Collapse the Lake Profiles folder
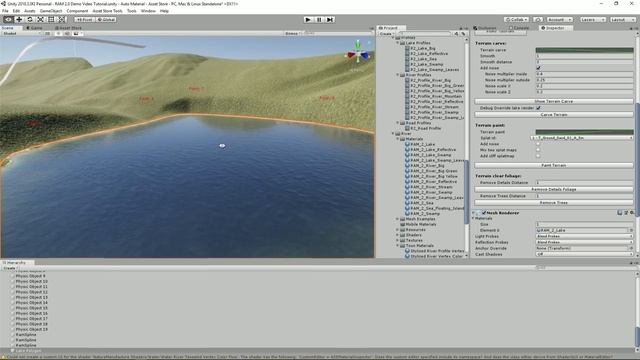The height and width of the screenshot is (360, 640). pos(398,43)
